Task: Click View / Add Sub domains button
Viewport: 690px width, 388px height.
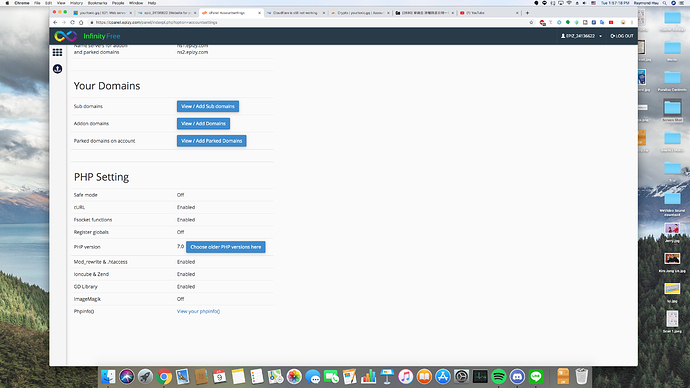Action: [208, 106]
